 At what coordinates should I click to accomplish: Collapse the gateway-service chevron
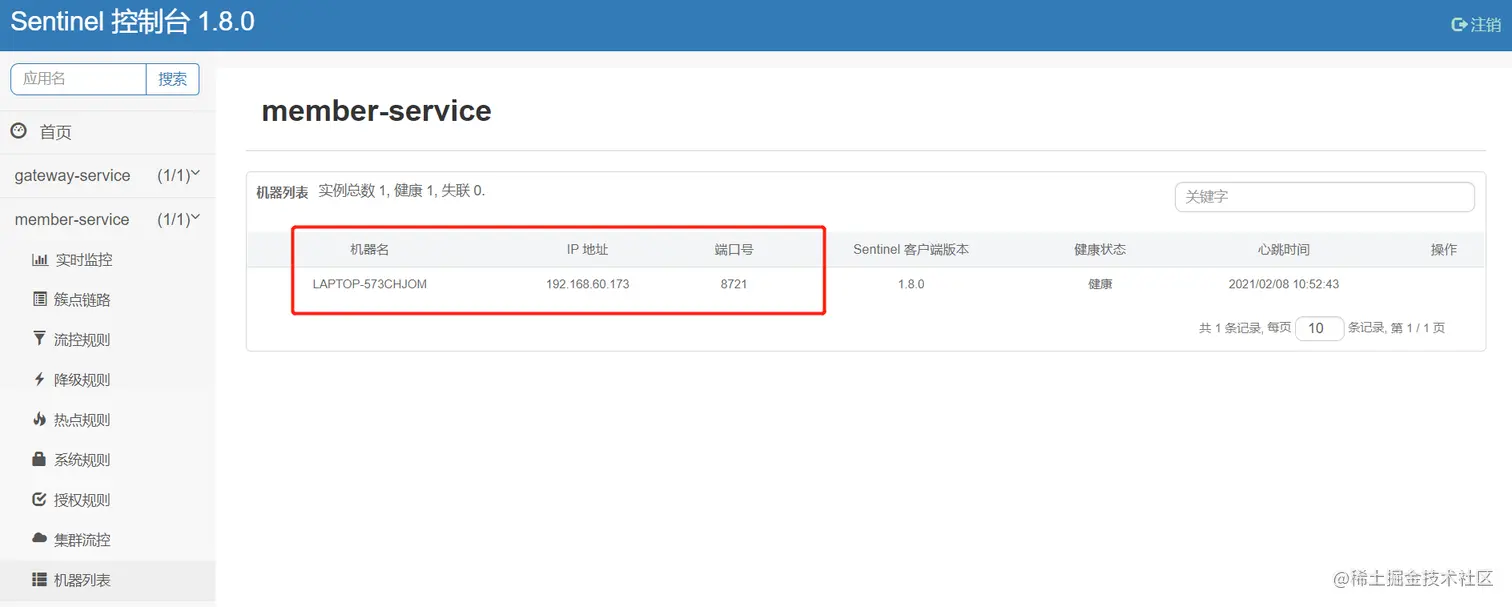coord(196,174)
